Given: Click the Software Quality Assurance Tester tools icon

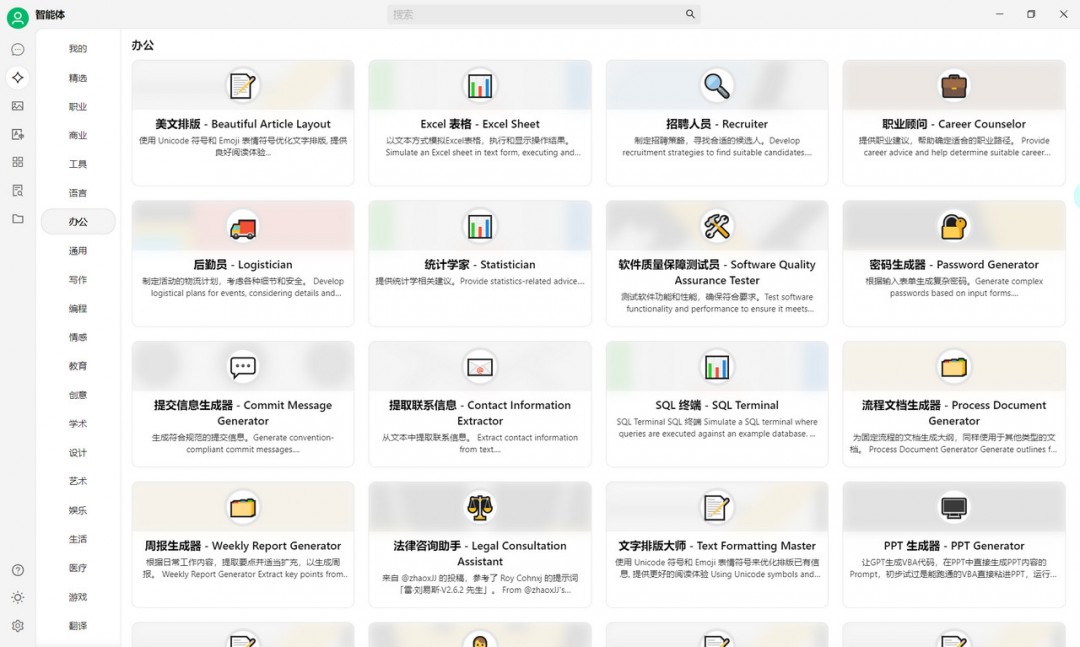Looking at the screenshot, I should pos(716,227).
